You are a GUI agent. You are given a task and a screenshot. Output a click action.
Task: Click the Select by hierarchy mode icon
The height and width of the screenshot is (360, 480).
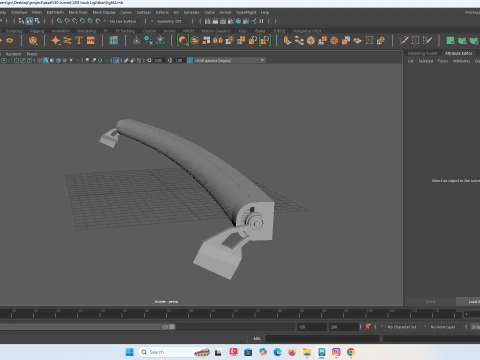pos(21,21)
